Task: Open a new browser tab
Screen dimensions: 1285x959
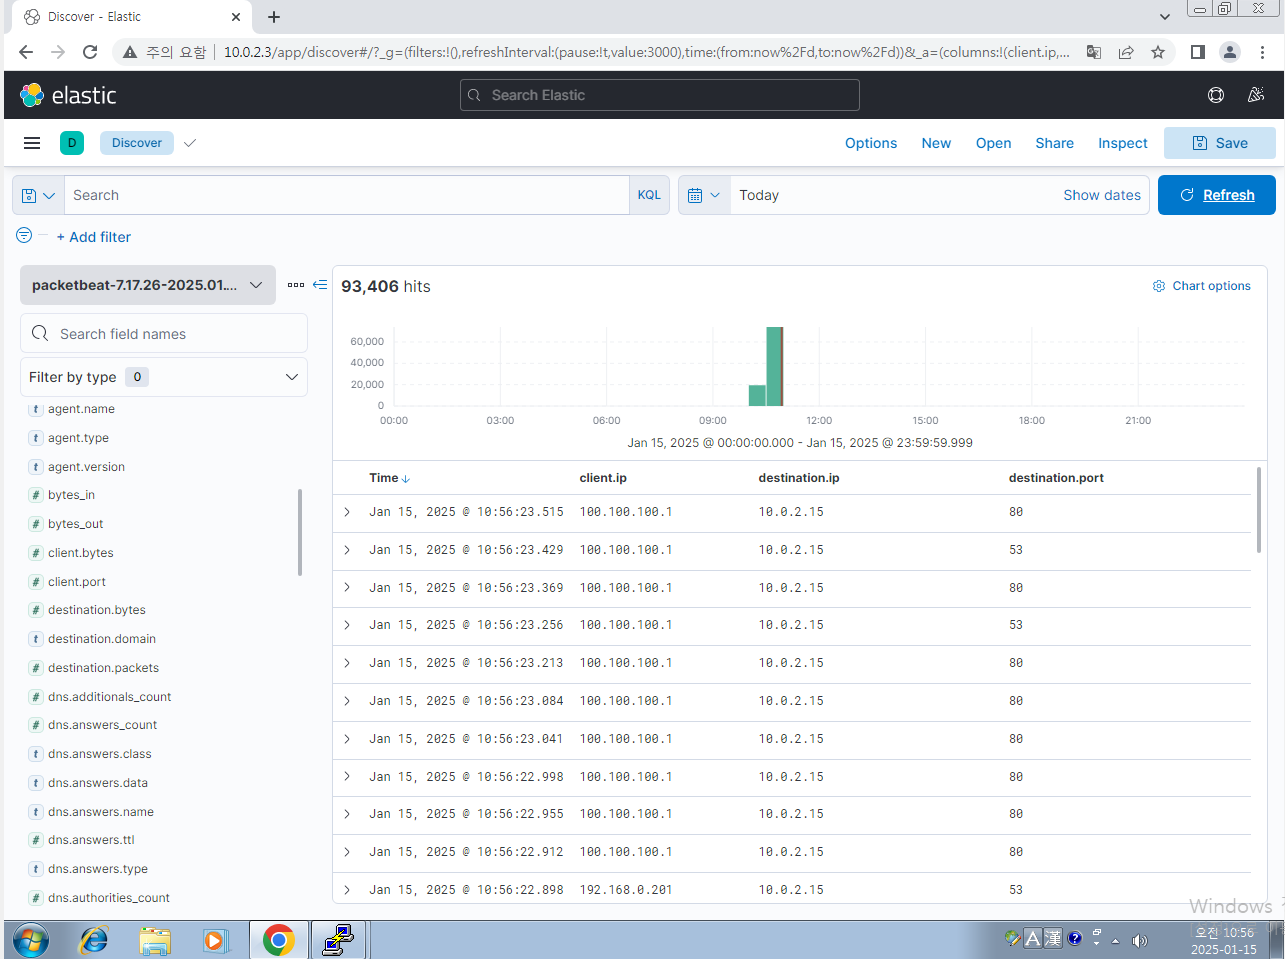Action: click(x=274, y=17)
